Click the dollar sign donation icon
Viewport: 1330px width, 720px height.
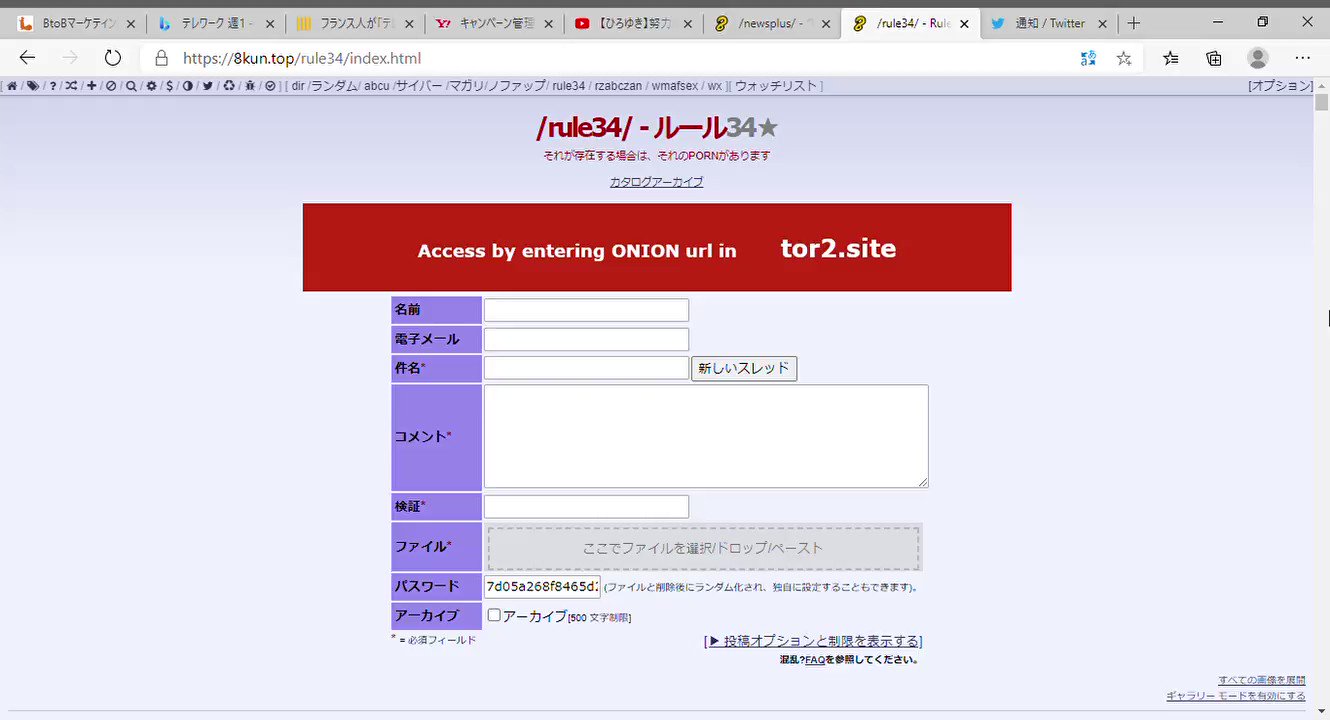coord(169,86)
